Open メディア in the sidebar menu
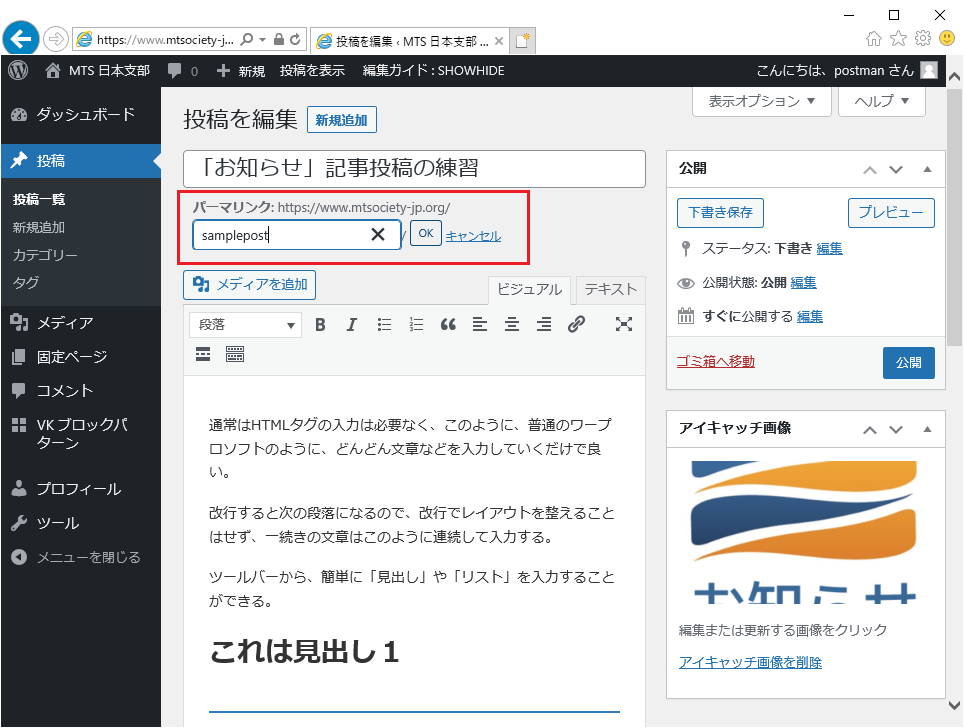The image size is (964, 728). point(65,322)
